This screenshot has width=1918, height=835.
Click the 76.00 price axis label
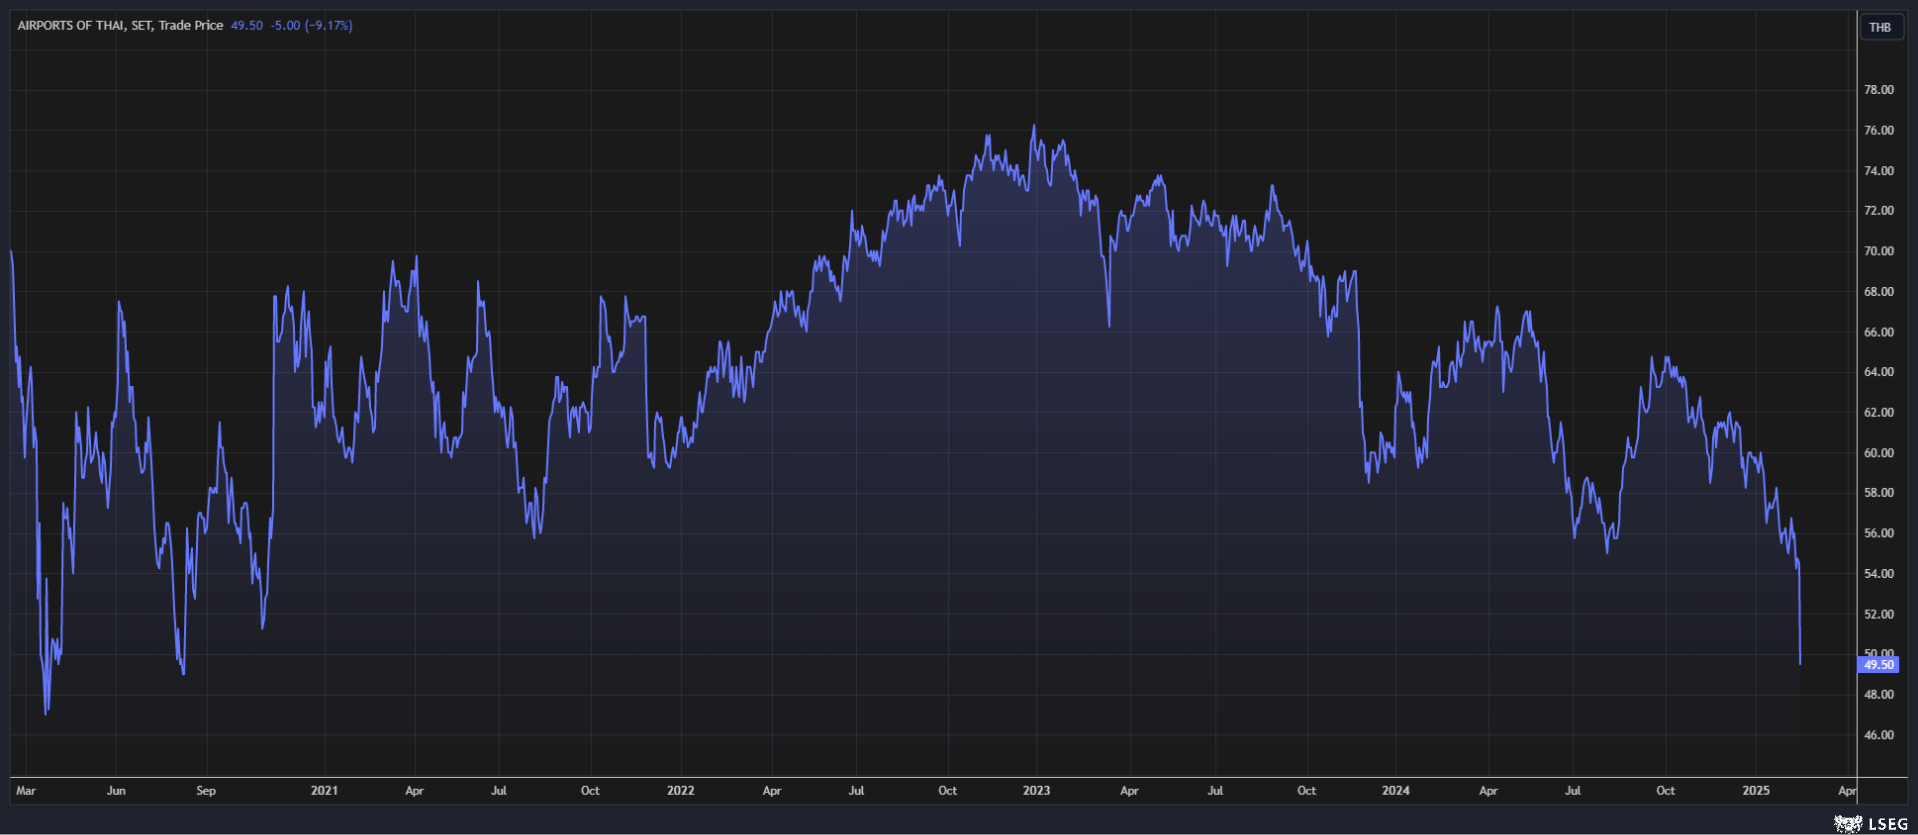click(x=1878, y=130)
